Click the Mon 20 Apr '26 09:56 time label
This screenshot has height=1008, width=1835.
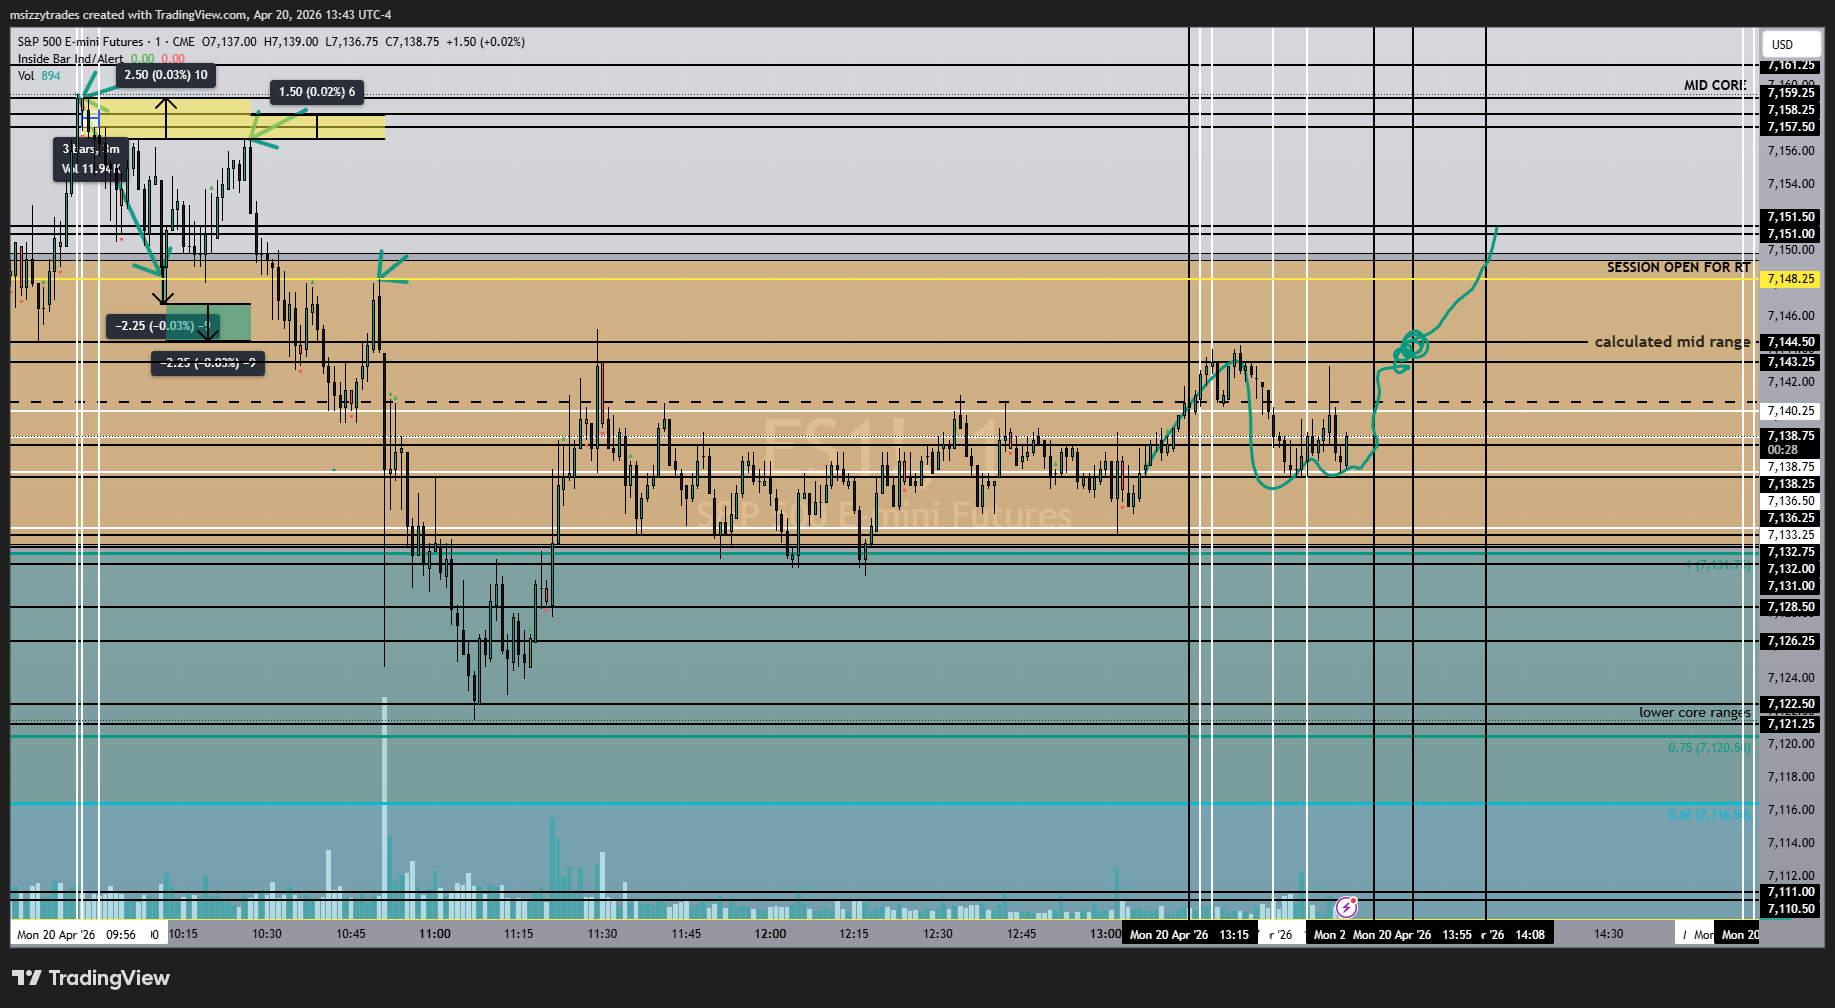pos(76,935)
